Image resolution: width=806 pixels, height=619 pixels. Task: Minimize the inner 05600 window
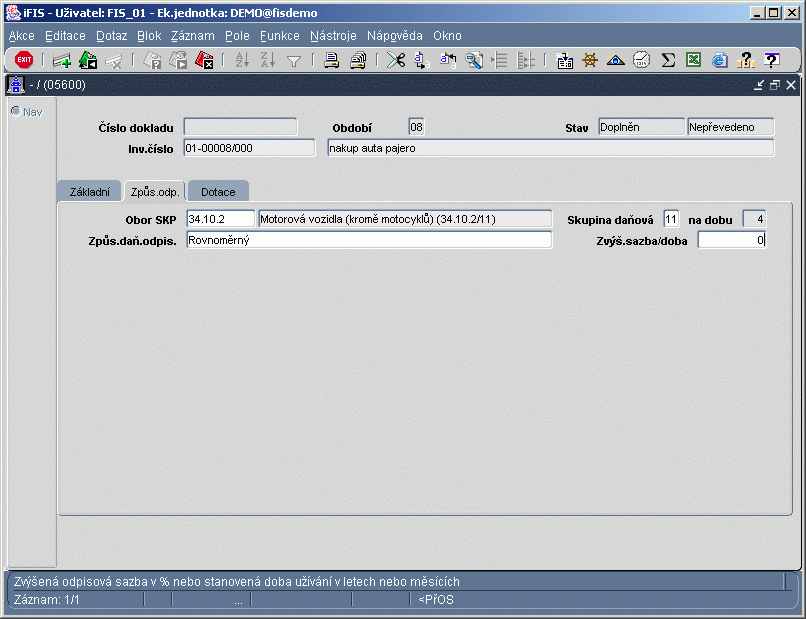tap(759, 85)
